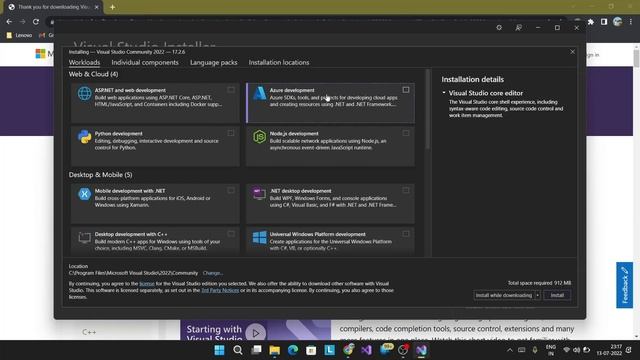This screenshot has width=640, height=360.
Task: Open Chrome profile avatar
Action: click(x=617, y=22)
